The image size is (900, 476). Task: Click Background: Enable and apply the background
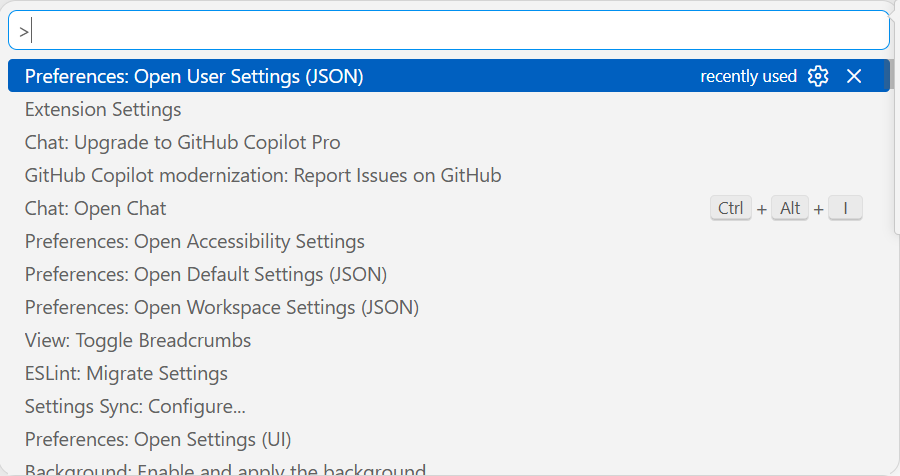point(225,469)
